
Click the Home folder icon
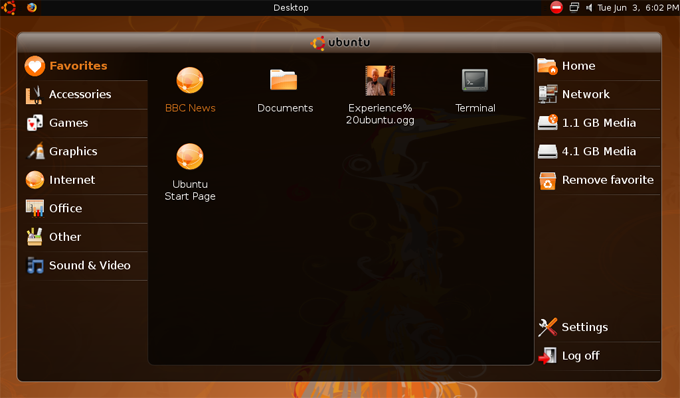547,66
